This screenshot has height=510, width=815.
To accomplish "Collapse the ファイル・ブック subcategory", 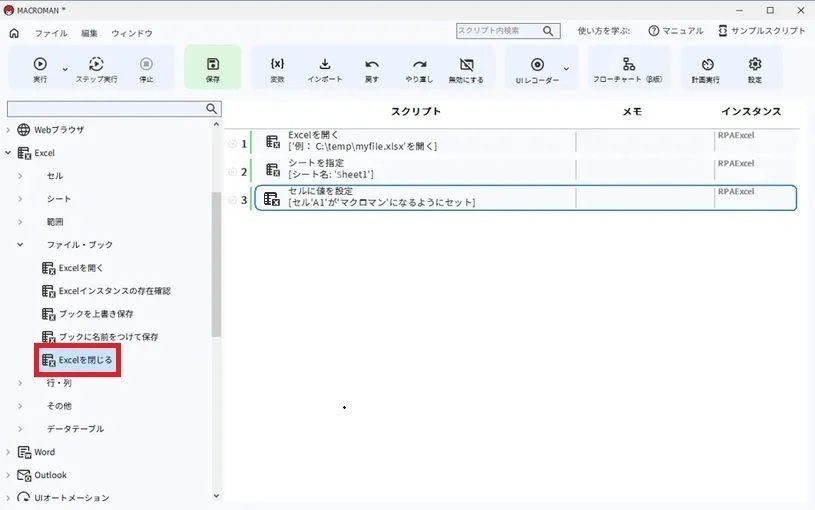I will click(20, 245).
